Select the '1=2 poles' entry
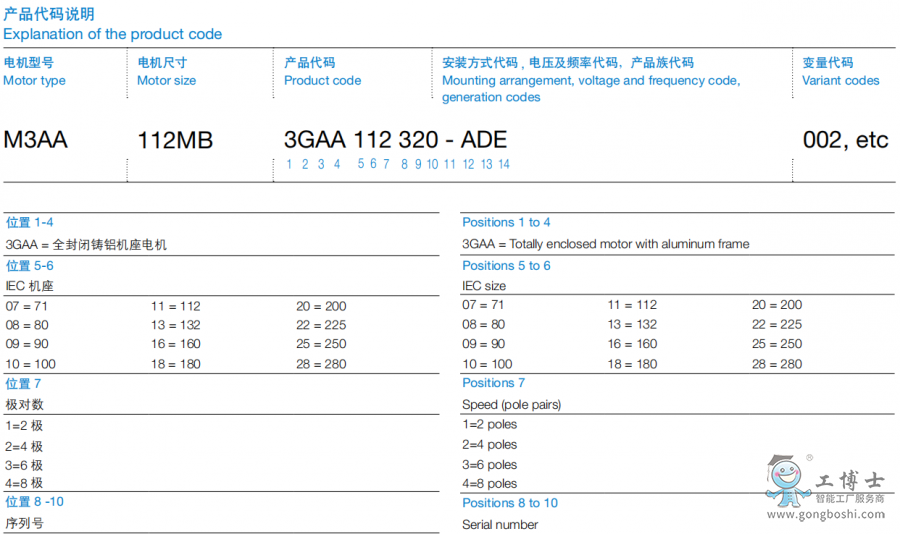The height and width of the screenshot is (534, 900). pyautogui.click(x=489, y=425)
